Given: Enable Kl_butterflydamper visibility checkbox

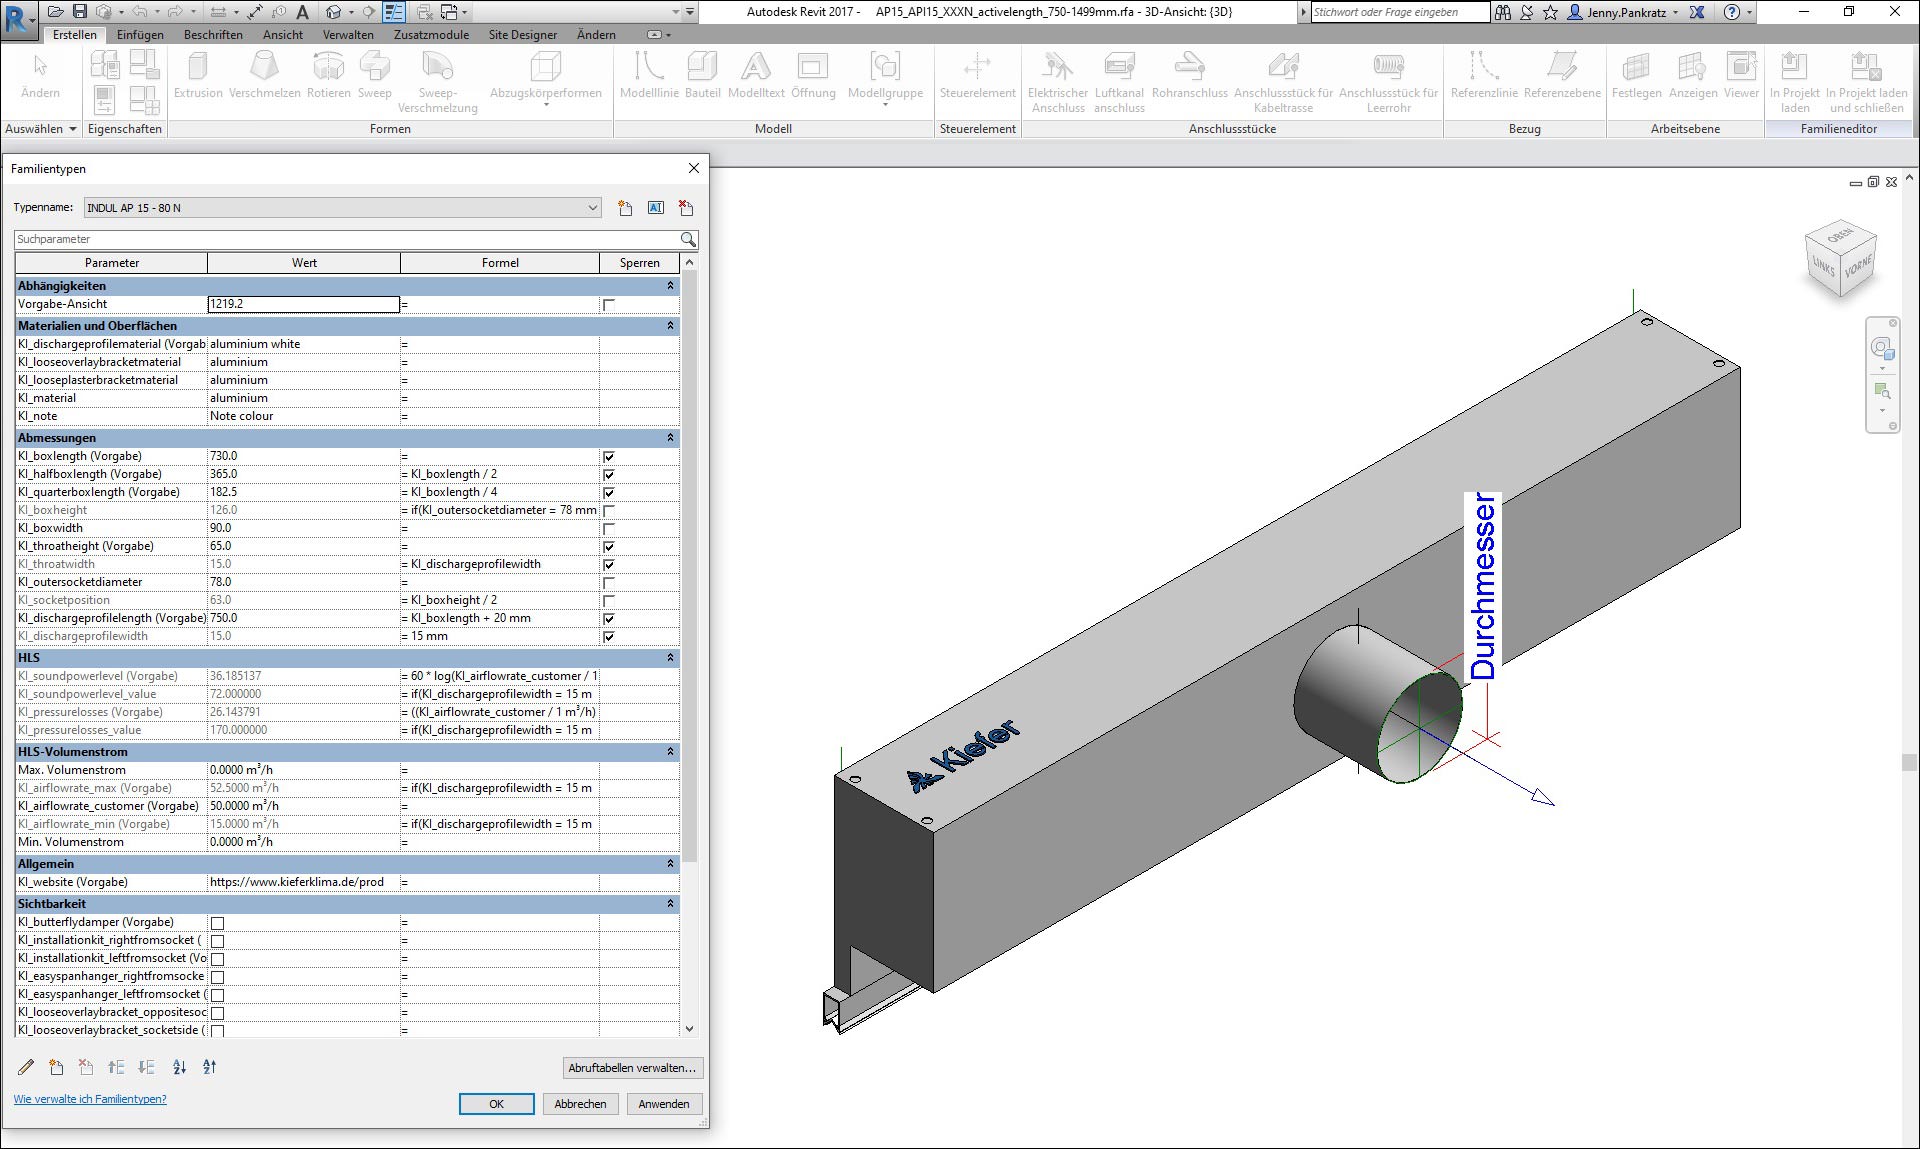Looking at the screenshot, I should pyautogui.click(x=217, y=923).
